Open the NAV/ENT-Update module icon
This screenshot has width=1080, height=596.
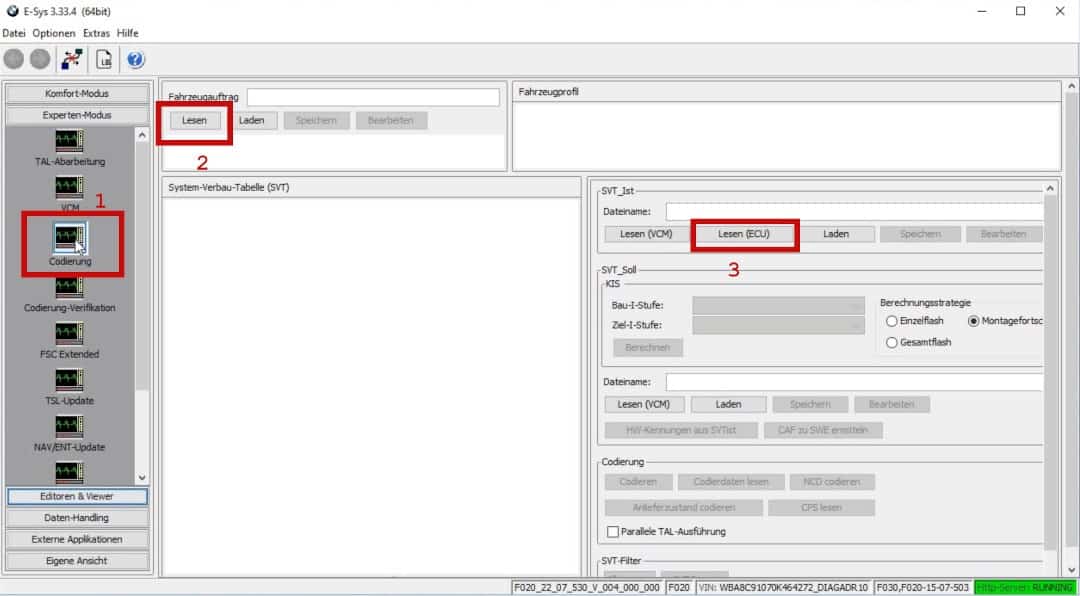70,426
